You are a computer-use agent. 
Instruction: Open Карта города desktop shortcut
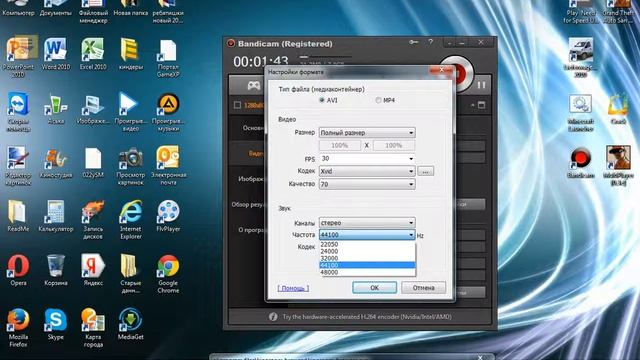pyautogui.click(x=93, y=327)
